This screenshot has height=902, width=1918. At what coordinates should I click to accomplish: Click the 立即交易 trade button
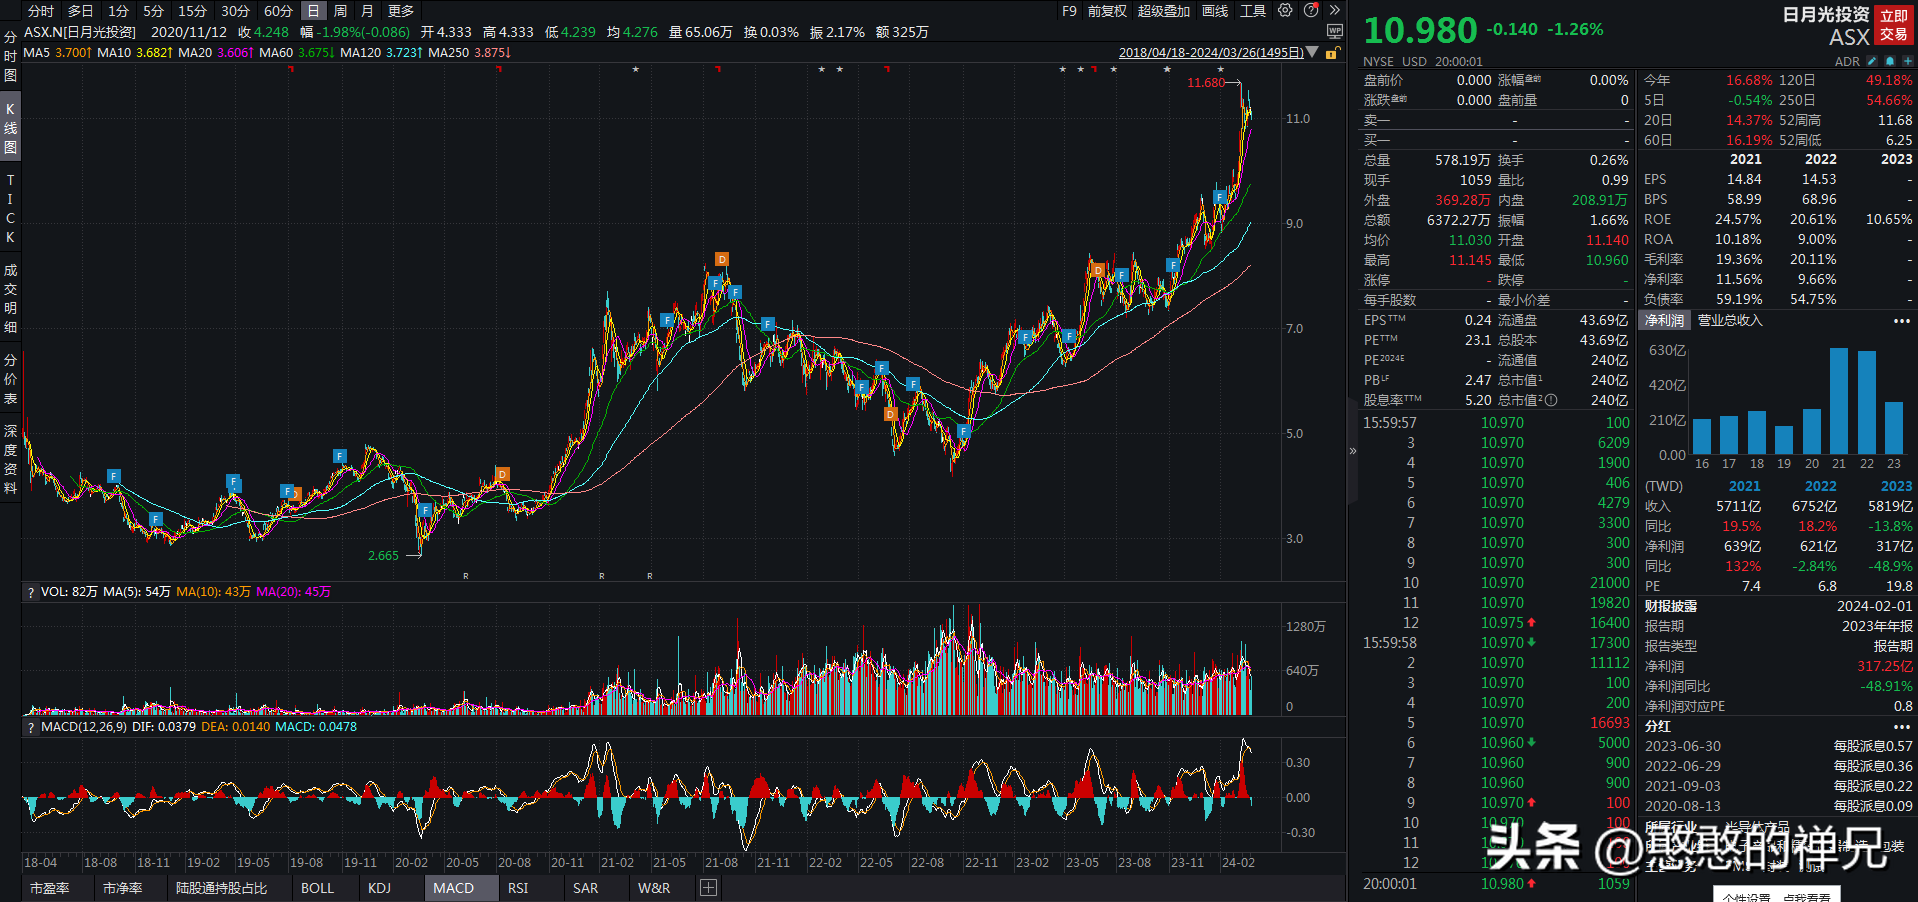1894,25
